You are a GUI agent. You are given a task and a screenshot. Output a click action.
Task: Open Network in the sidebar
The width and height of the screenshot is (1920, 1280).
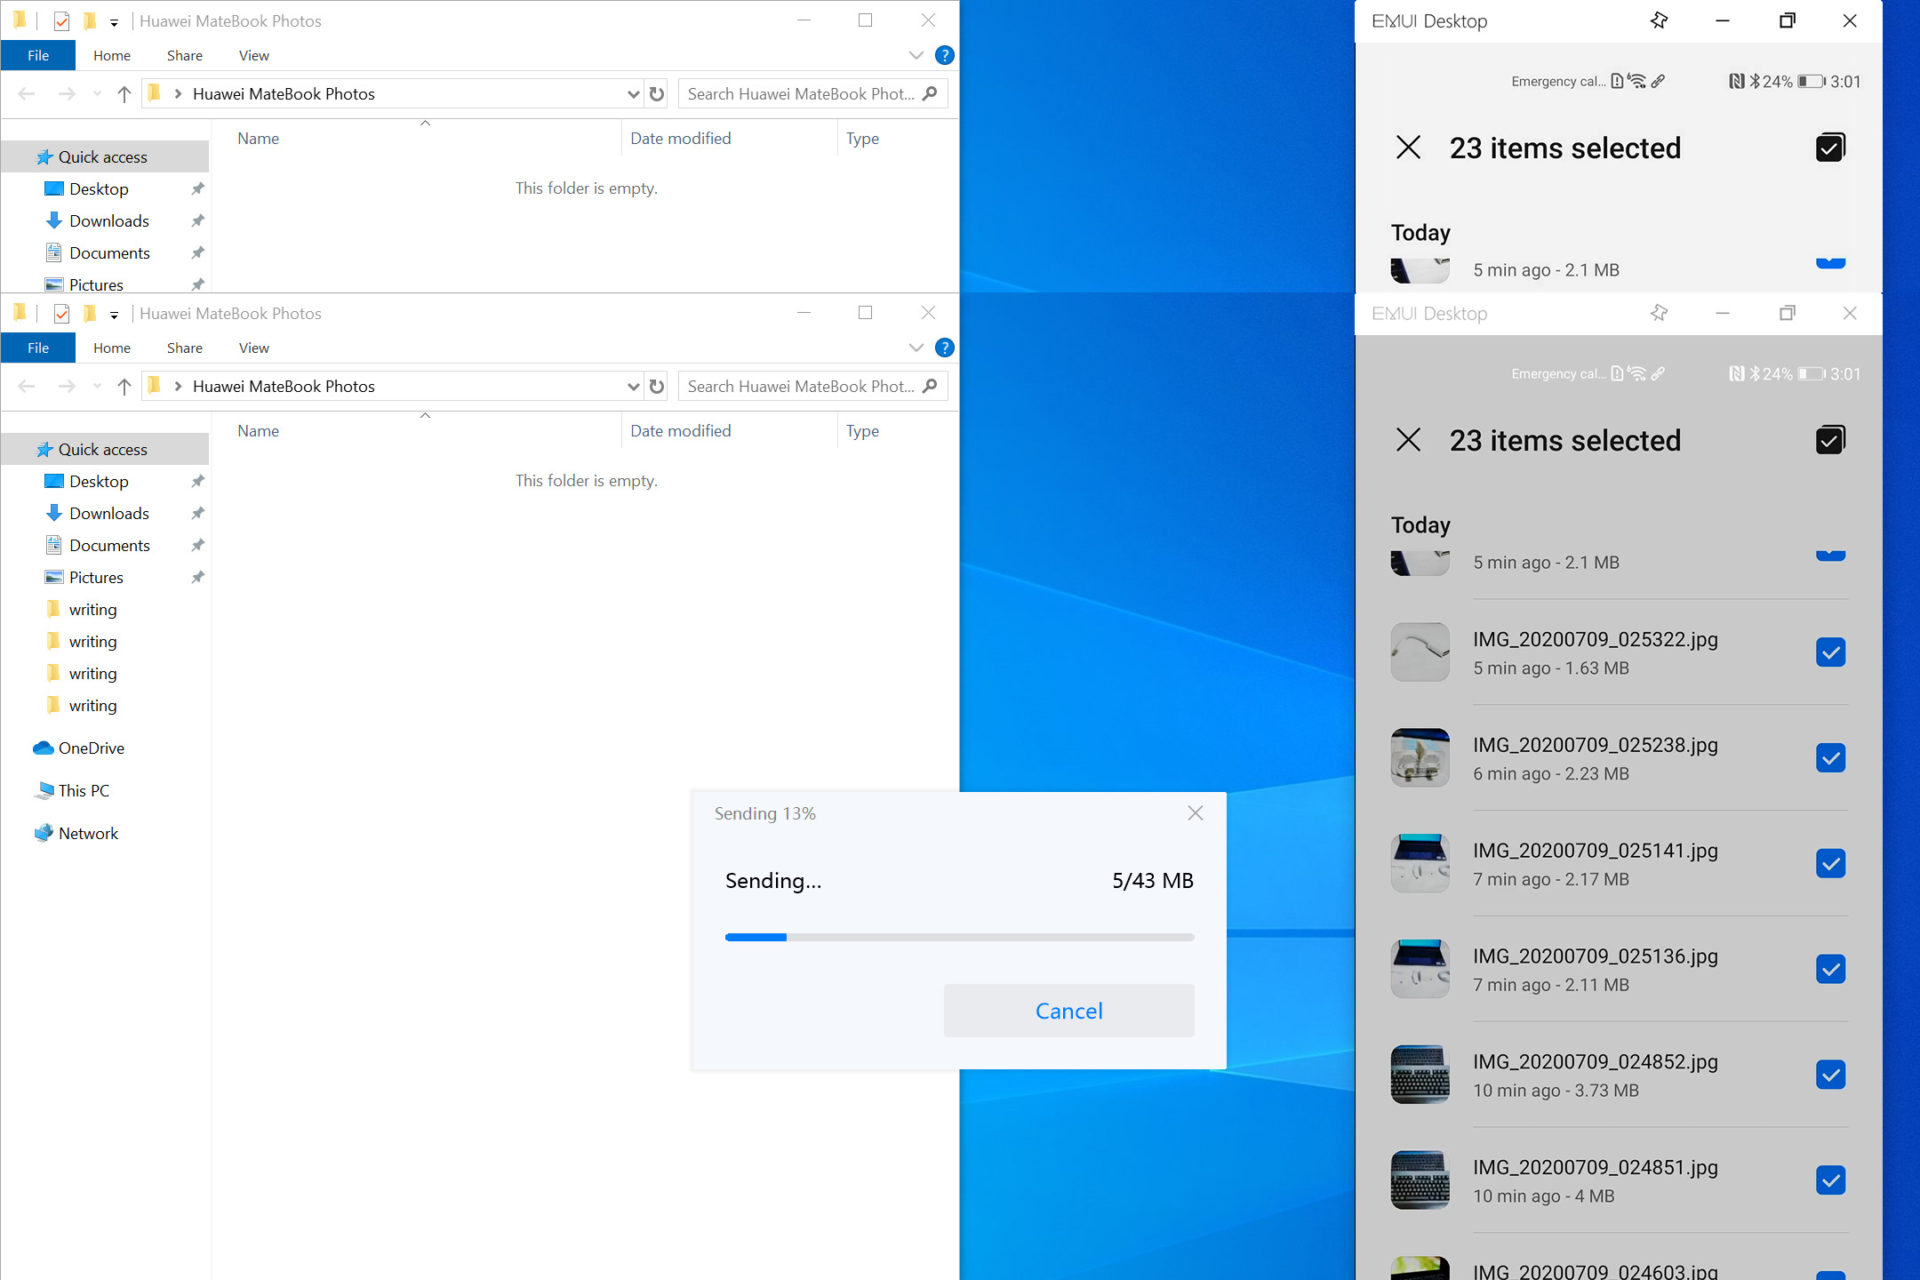coord(87,833)
